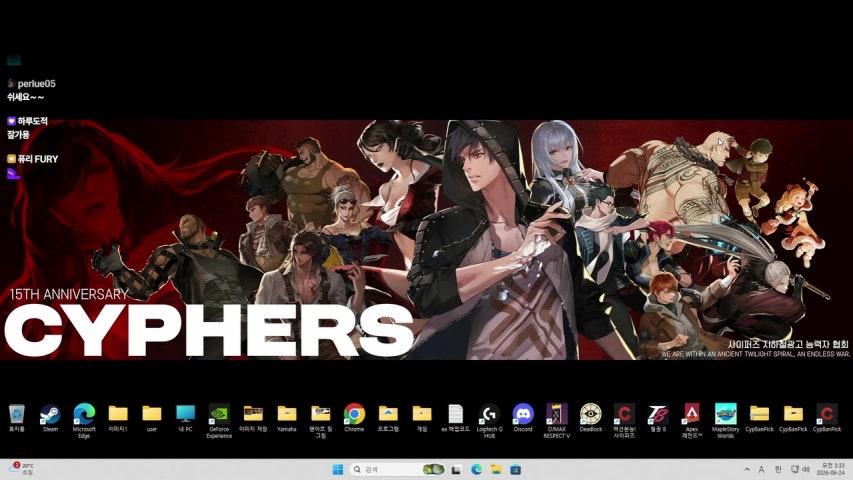Open the Windows Start menu
This screenshot has height=480, width=853.
coord(338,469)
